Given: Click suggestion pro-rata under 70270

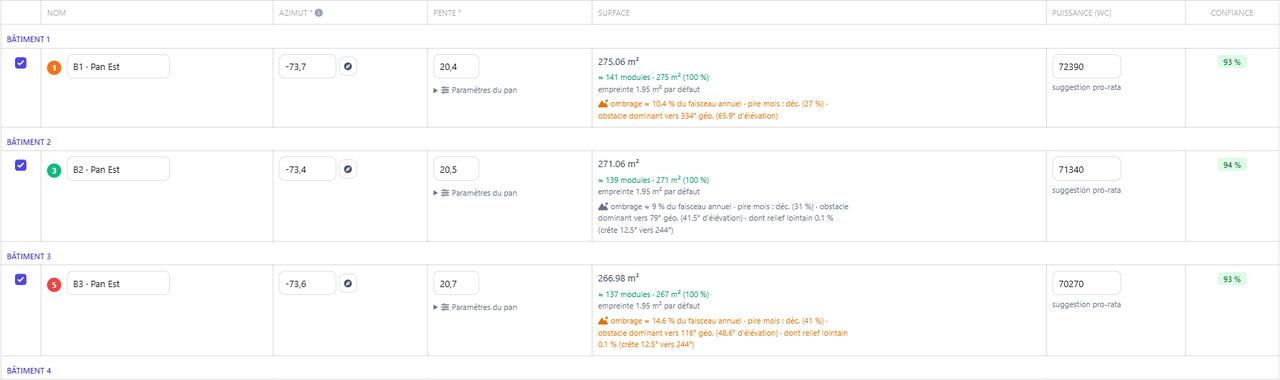Looking at the screenshot, I should [x=1086, y=305].
